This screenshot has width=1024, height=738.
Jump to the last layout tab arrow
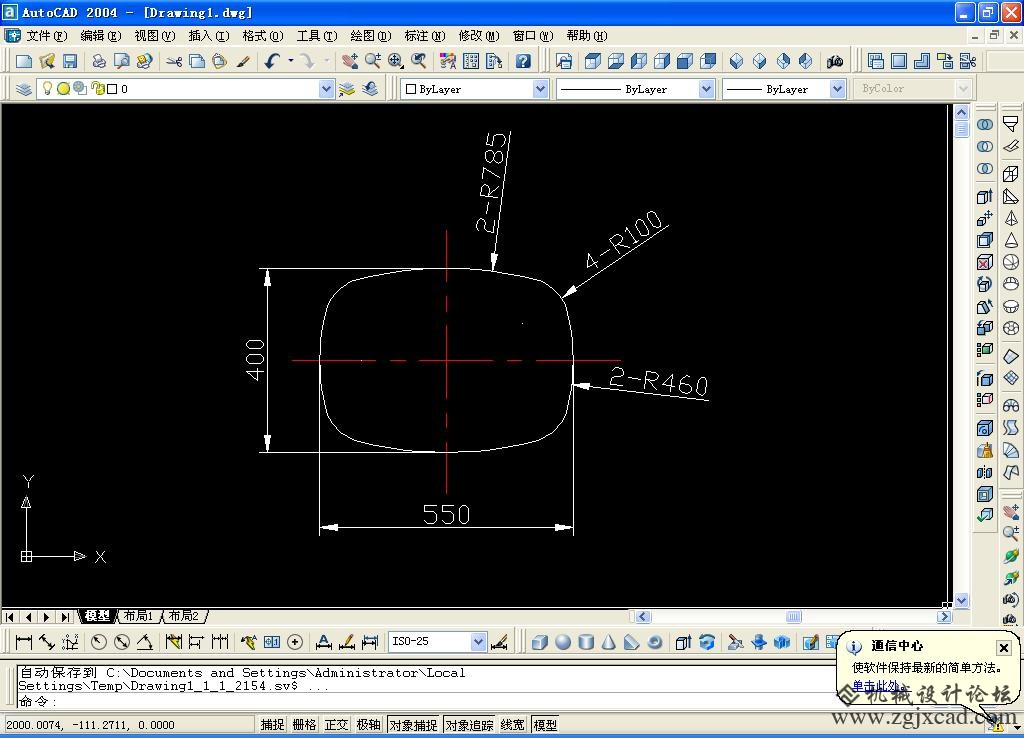point(65,617)
